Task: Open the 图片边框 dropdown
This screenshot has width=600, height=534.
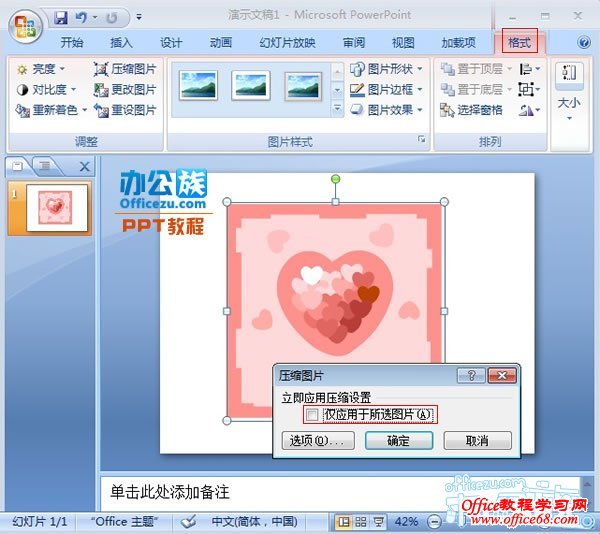Action: (386, 90)
